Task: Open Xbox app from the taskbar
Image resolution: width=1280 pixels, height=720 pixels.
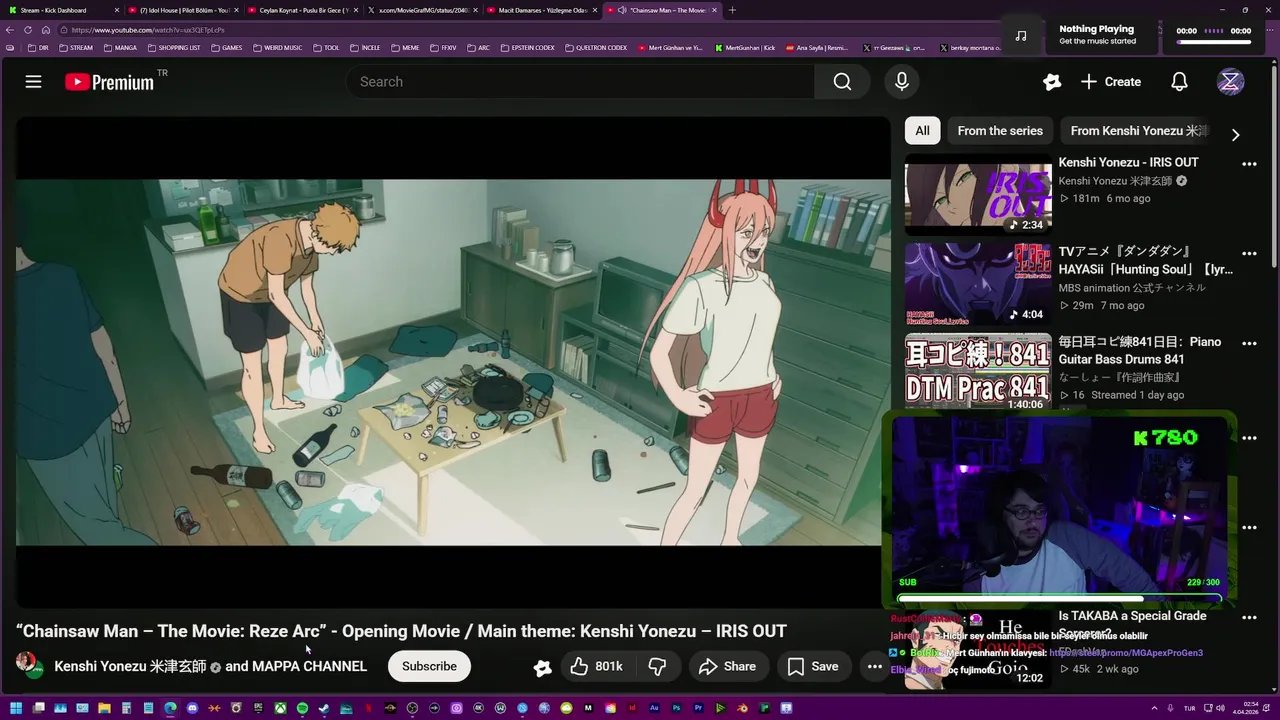Action: [280, 708]
